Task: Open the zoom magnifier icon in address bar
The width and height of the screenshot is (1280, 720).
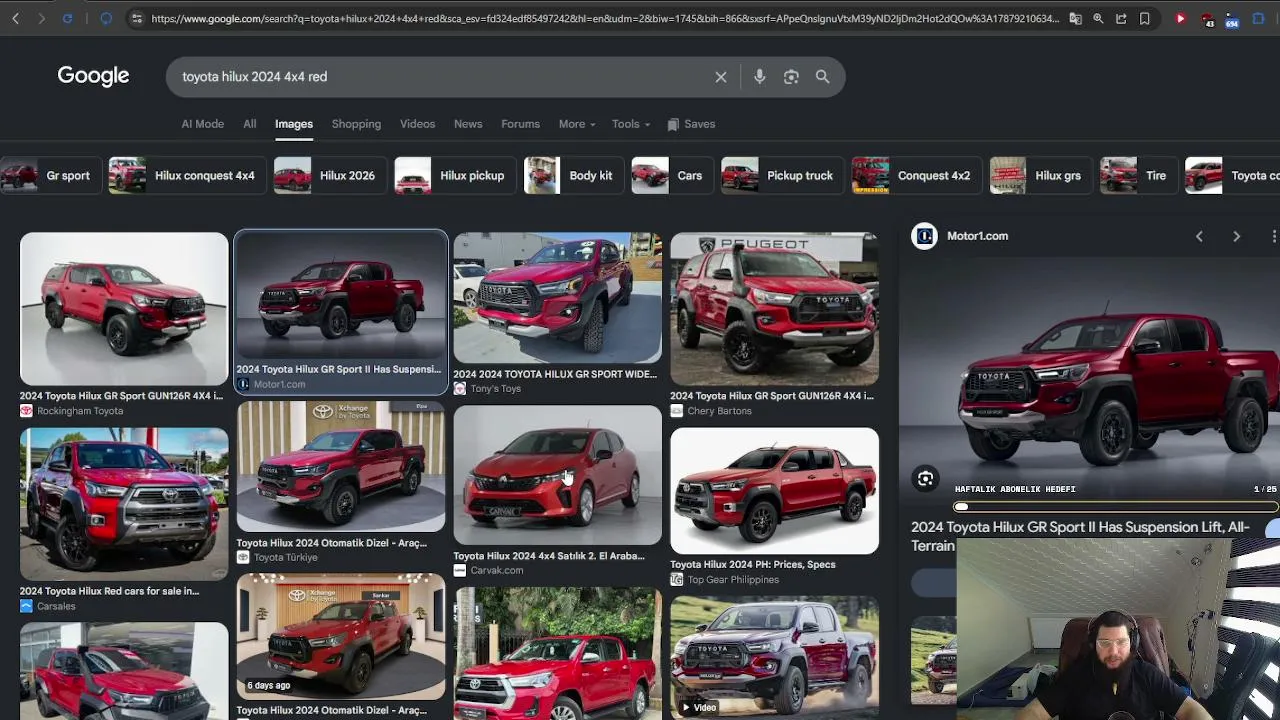Action: coord(1098,18)
